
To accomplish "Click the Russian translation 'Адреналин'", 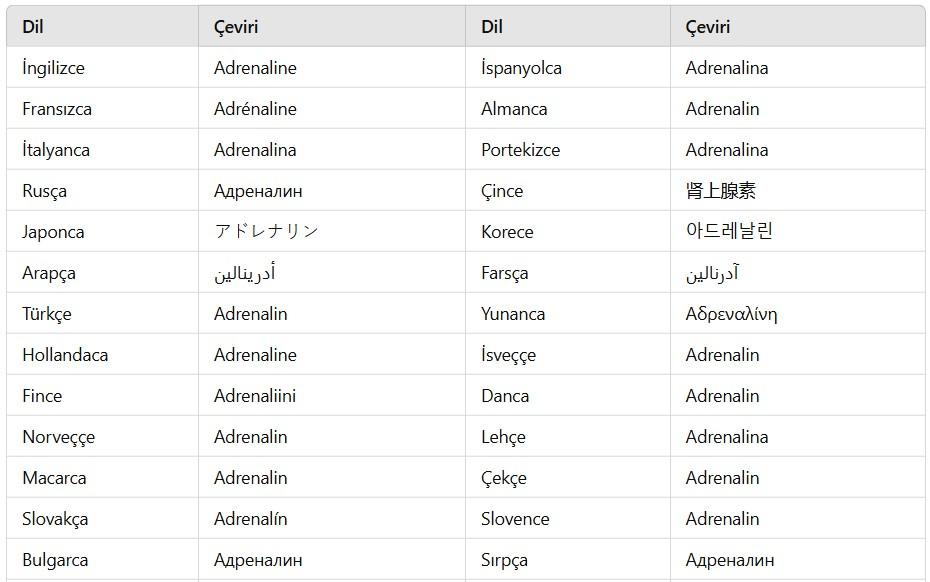I will point(258,191).
